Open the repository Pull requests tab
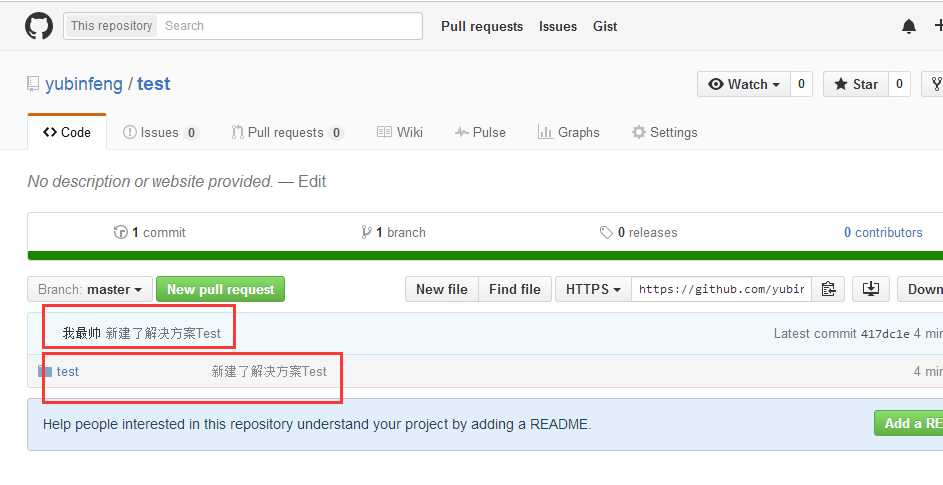 pos(287,132)
